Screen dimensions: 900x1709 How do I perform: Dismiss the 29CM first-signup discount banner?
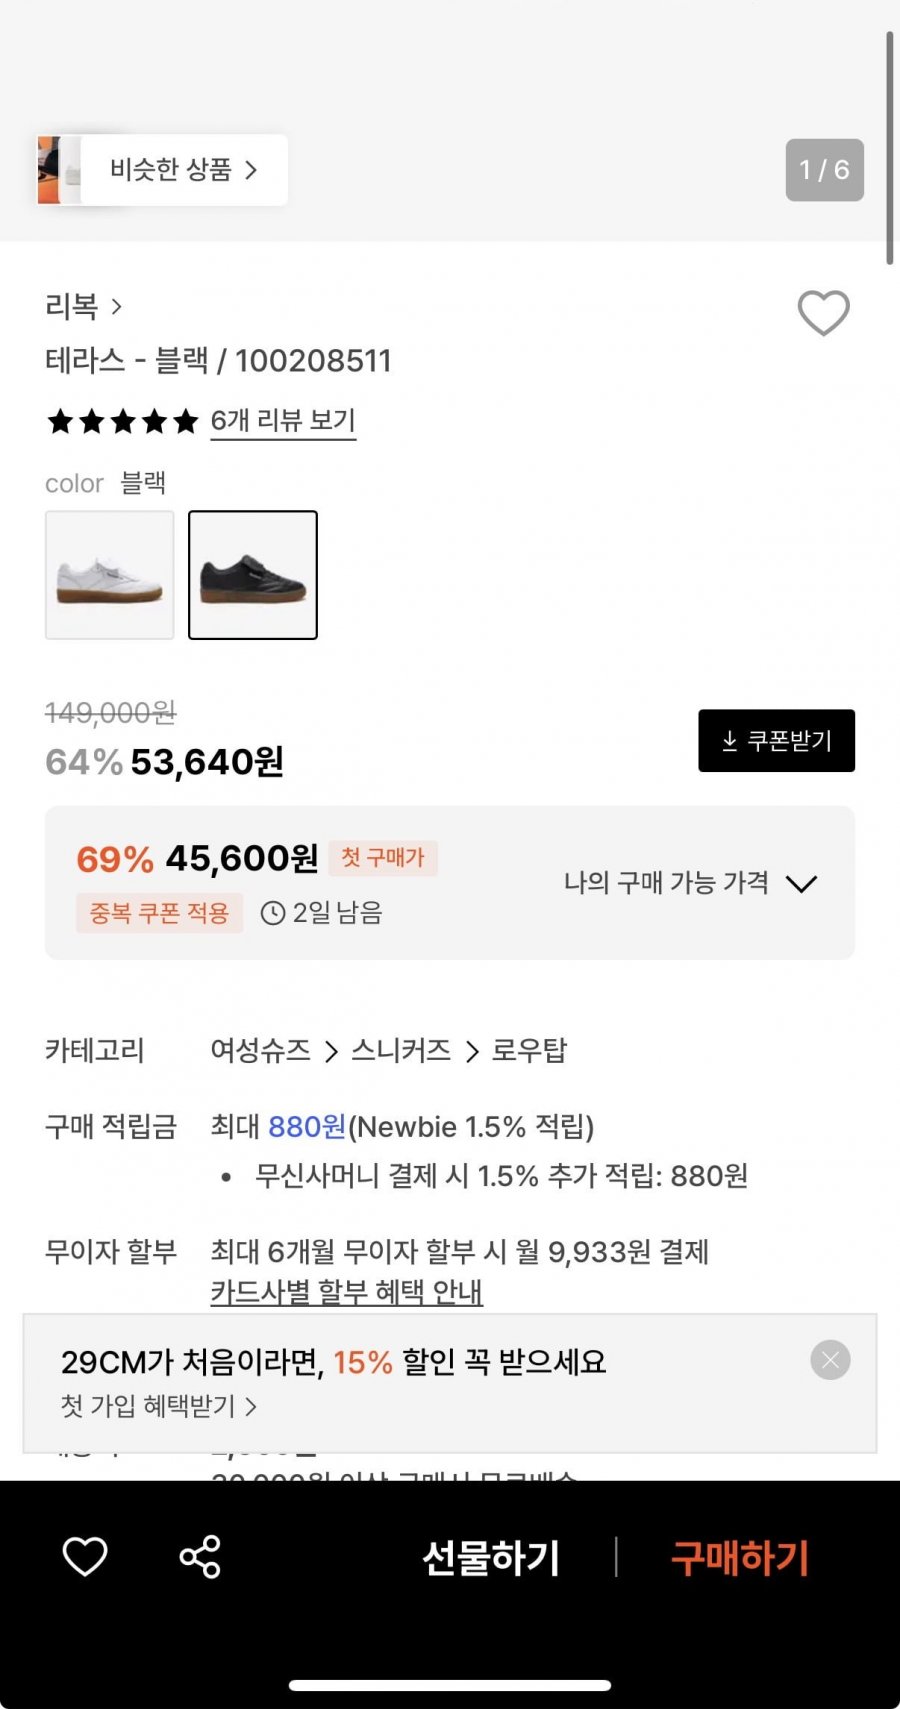click(830, 1360)
